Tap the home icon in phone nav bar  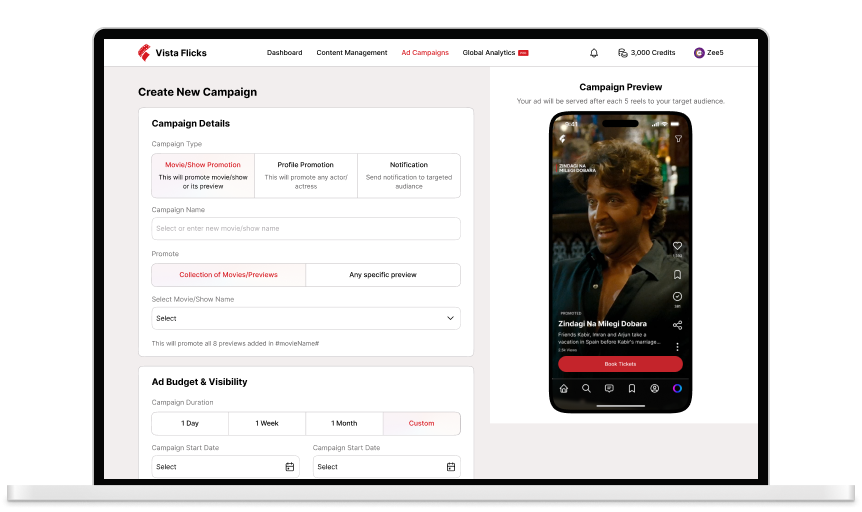coord(563,388)
